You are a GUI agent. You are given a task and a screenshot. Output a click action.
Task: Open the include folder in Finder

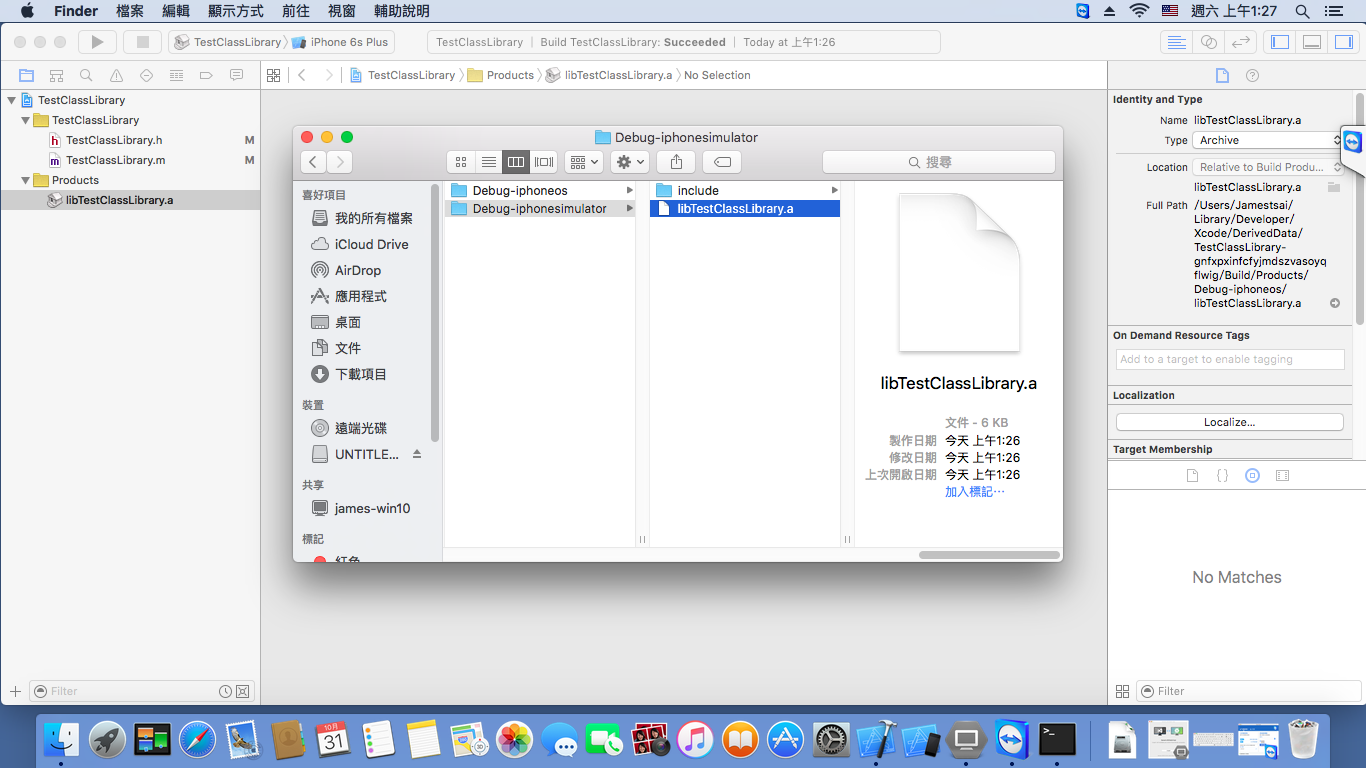click(745, 190)
